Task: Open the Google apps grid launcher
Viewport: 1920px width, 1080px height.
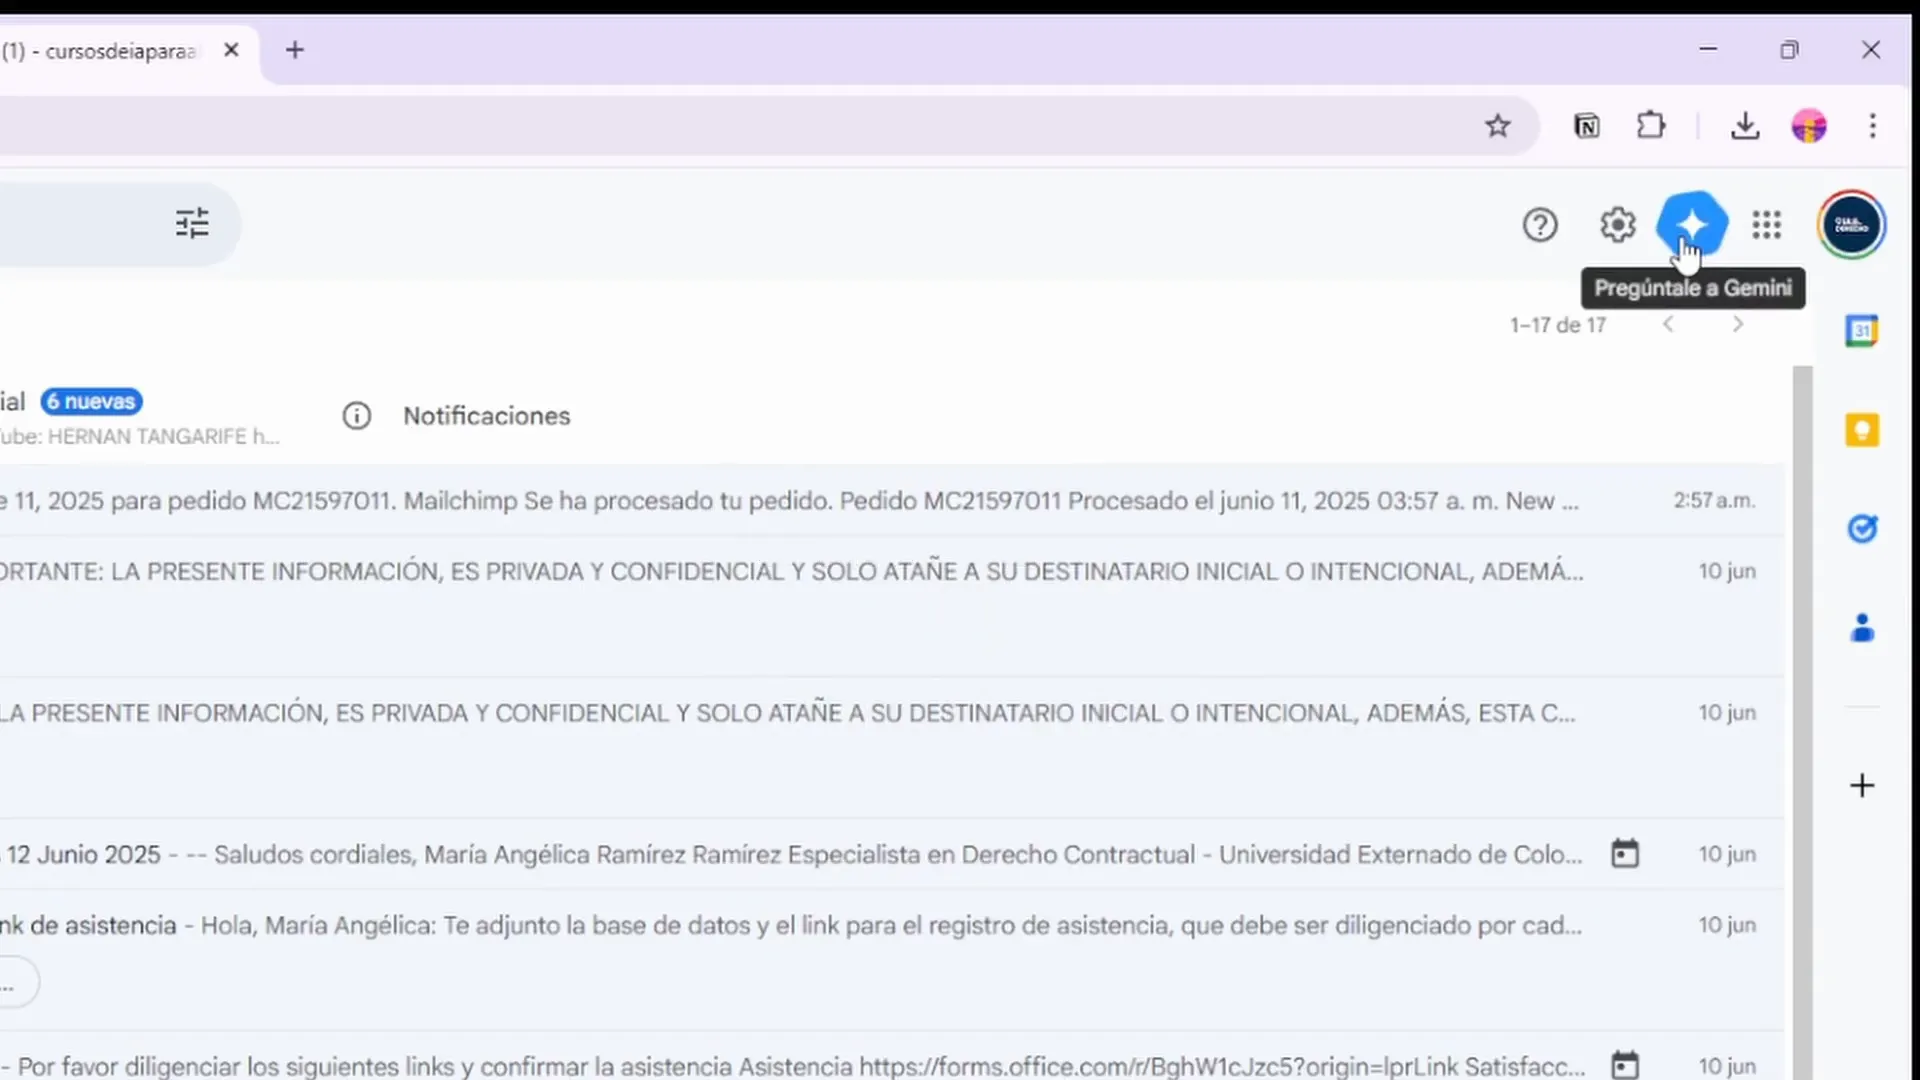Action: (1767, 224)
